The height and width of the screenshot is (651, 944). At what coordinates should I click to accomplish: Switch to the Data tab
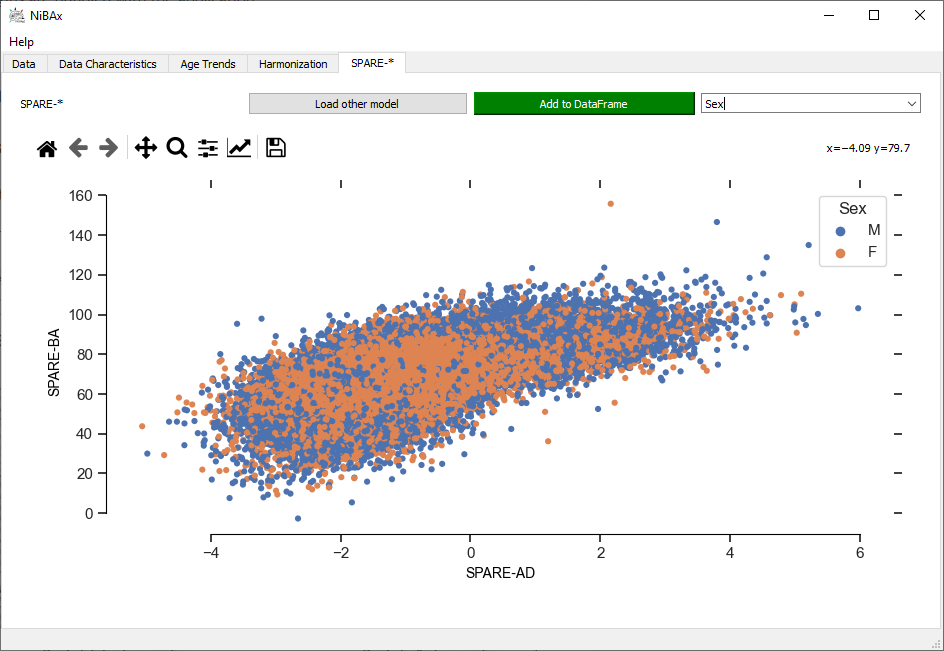tap(23, 64)
